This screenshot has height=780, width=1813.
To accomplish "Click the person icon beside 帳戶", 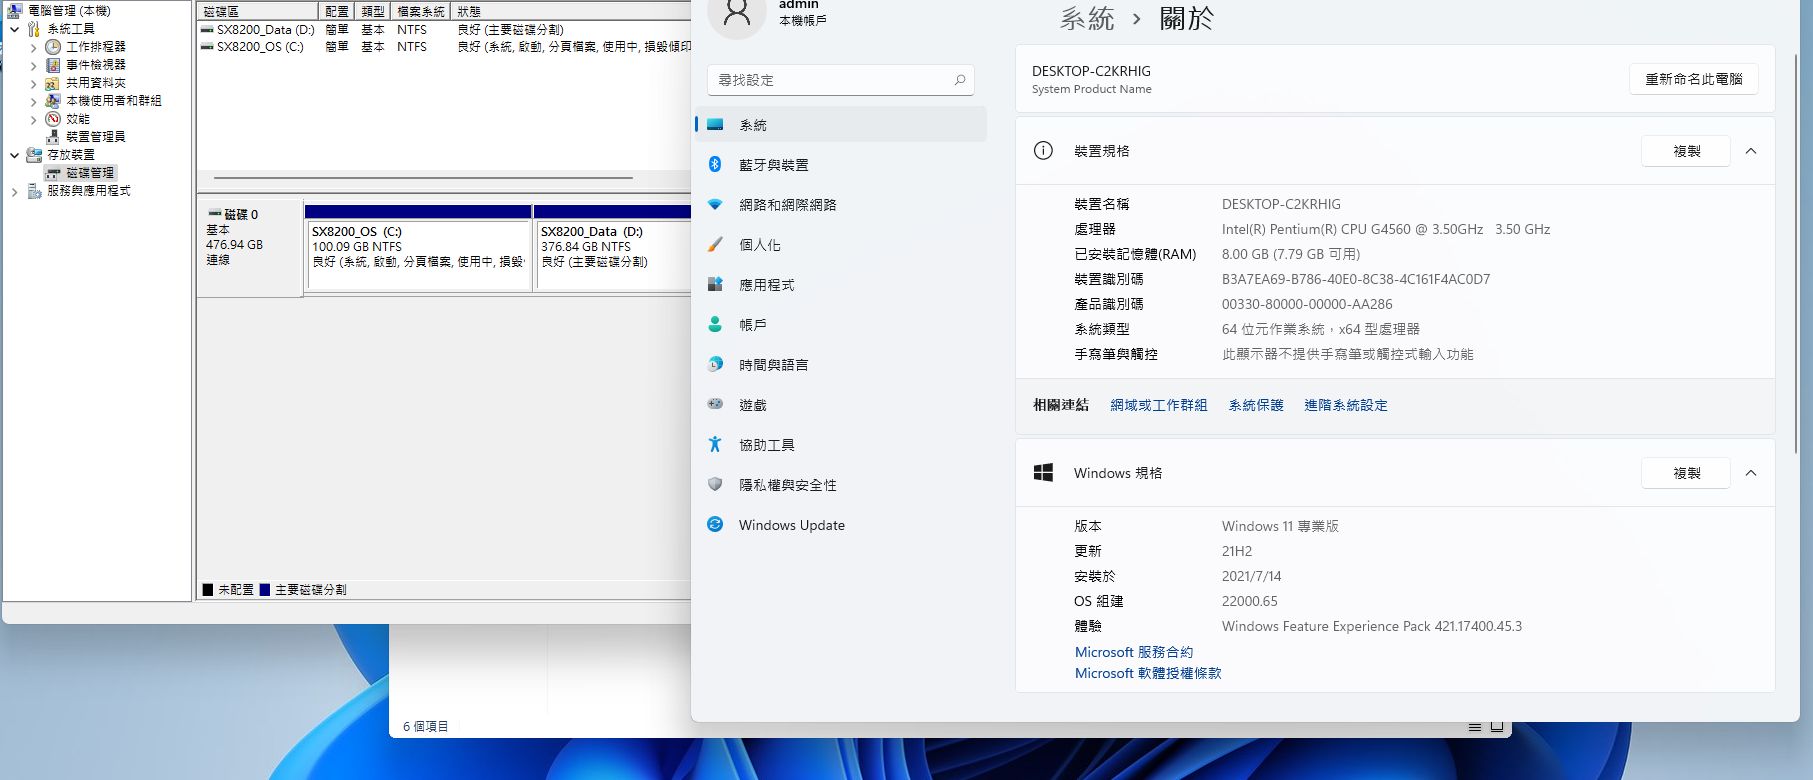I will [715, 324].
